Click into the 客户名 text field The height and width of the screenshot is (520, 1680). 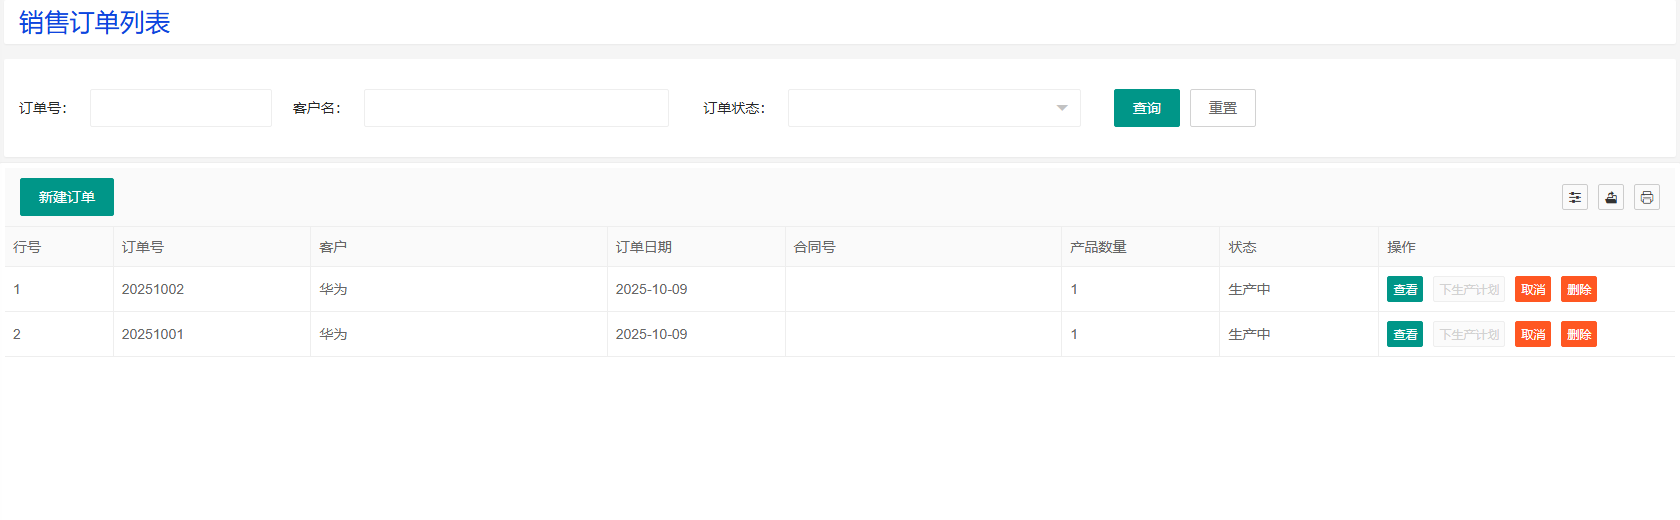tap(516, 108)
